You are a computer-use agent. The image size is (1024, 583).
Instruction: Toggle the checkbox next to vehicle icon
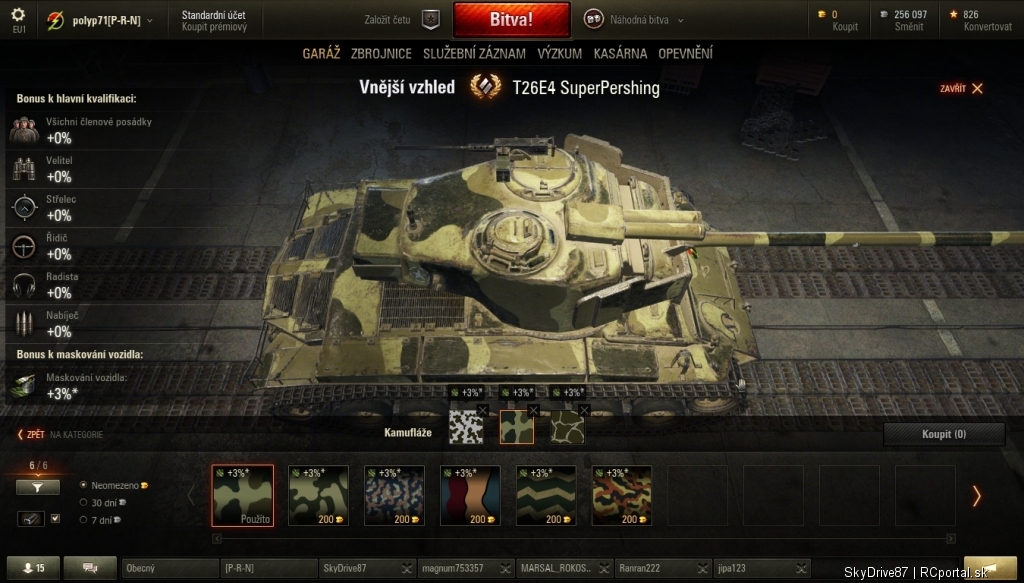56,518
